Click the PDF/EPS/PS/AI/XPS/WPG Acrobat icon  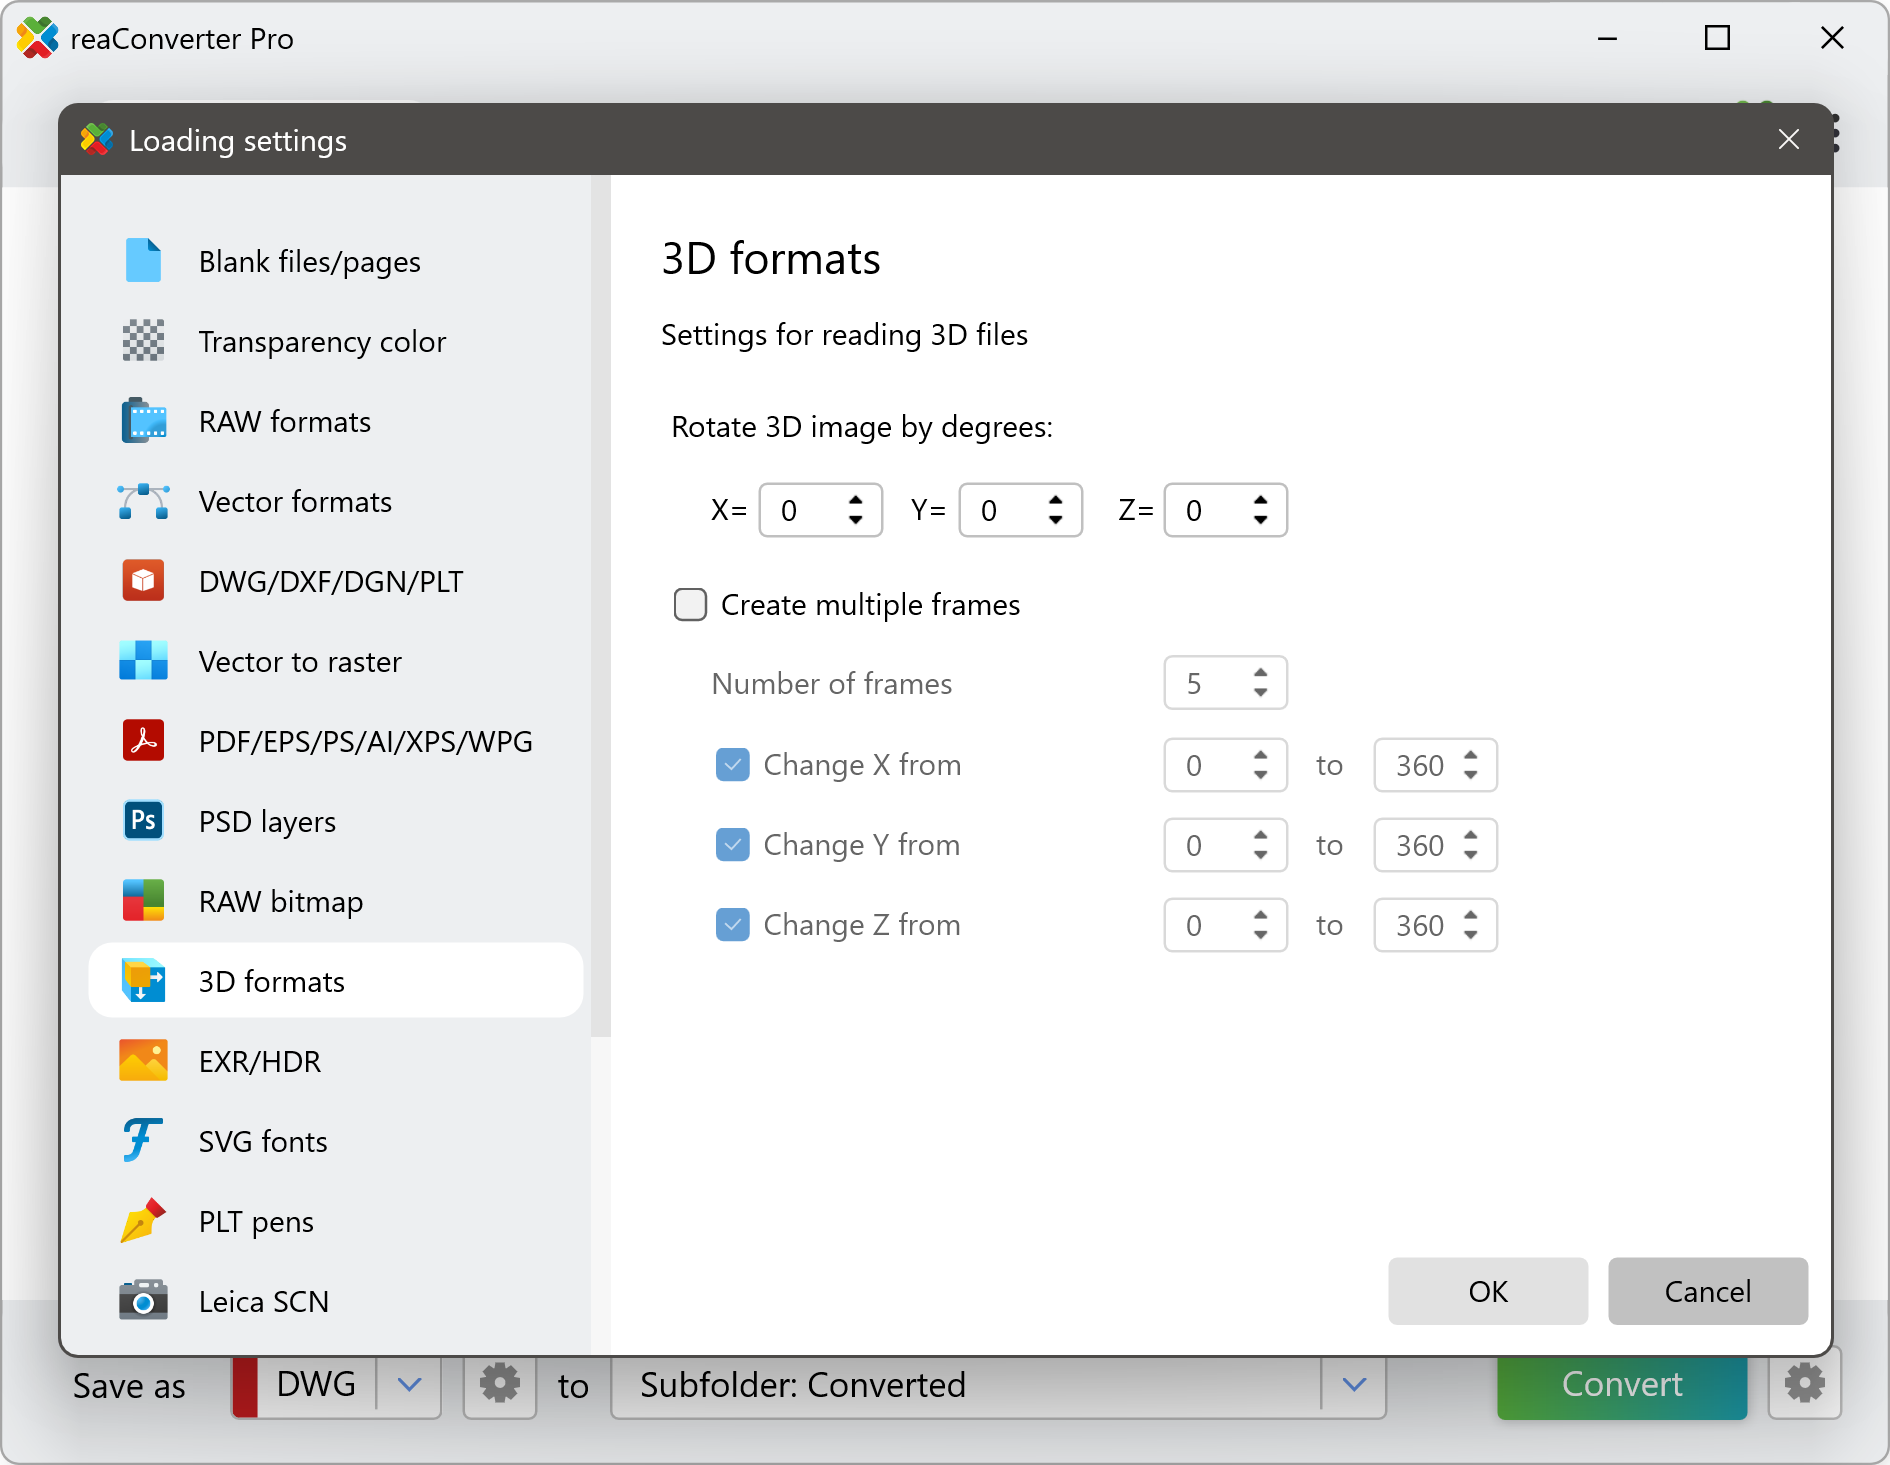143,741
